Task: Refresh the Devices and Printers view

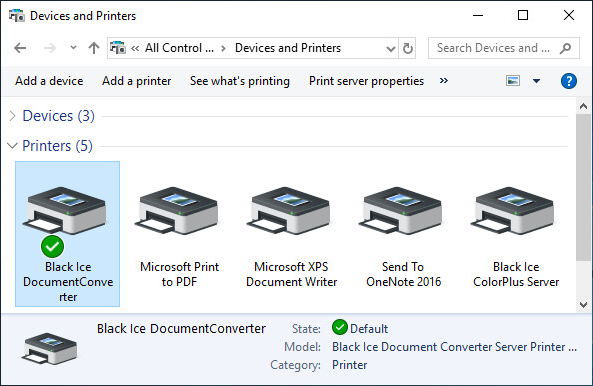Action: [407, 48]
